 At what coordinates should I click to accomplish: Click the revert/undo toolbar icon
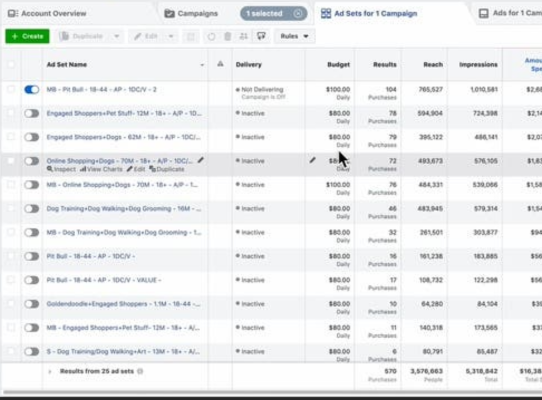(211, 36)
